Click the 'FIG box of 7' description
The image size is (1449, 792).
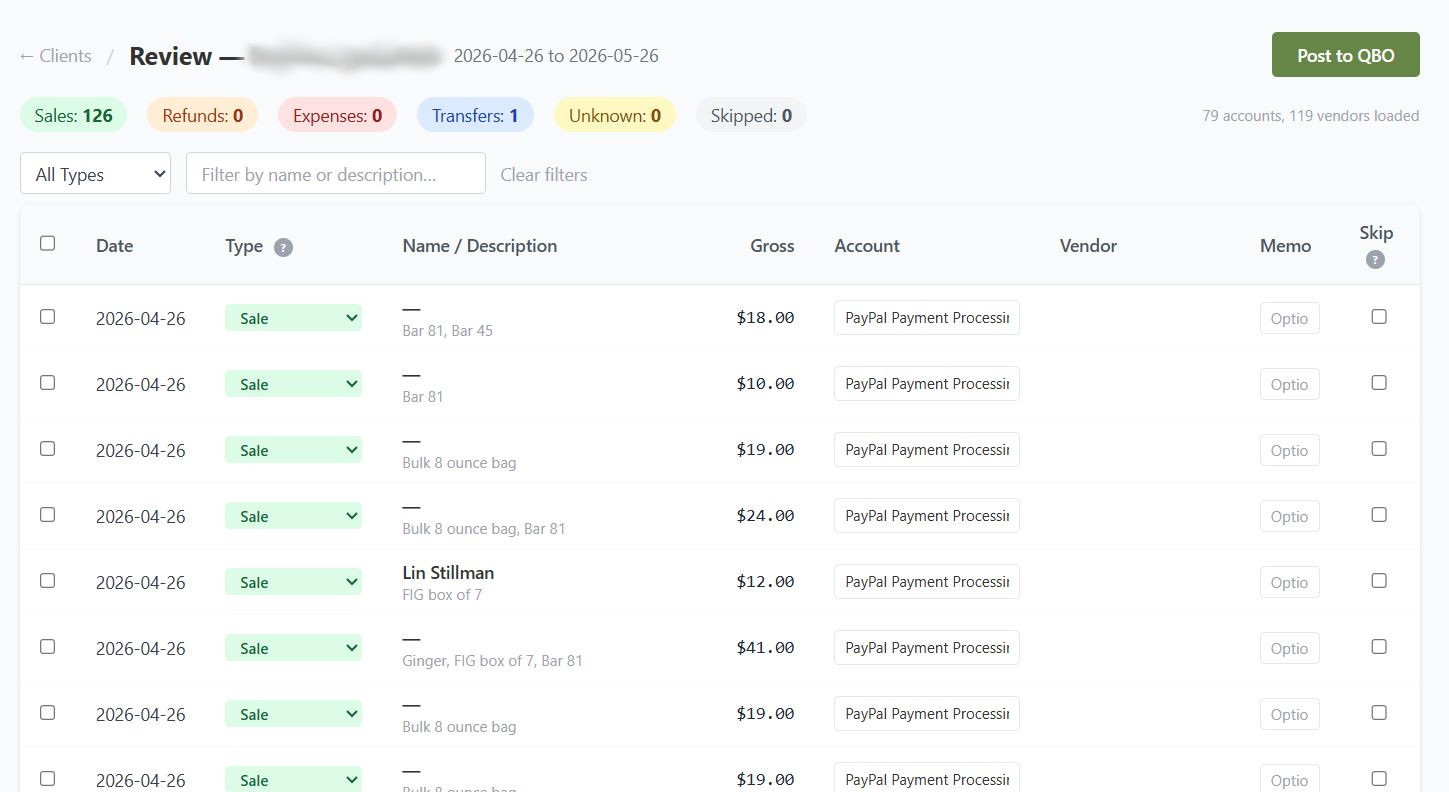pyautogui.click(x=442, y=594)
